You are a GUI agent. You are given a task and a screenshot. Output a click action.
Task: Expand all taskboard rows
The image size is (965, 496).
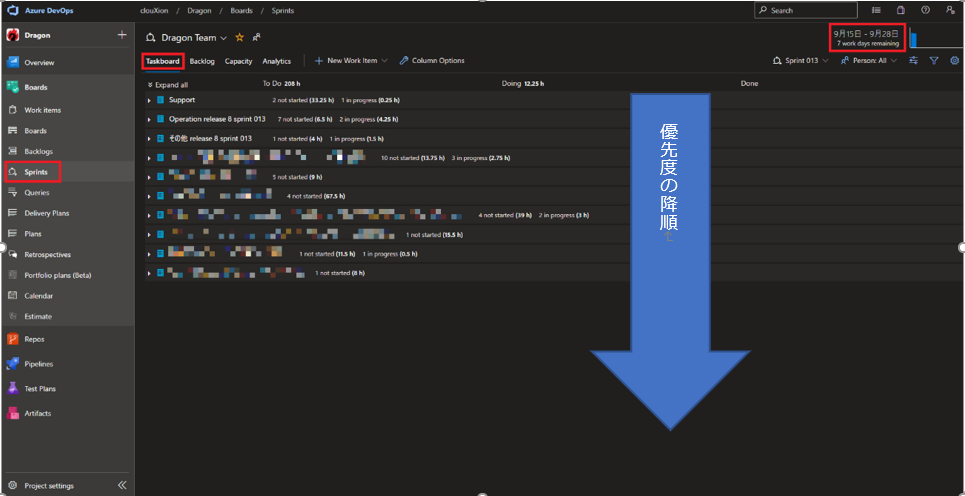(x=168, y=84)
